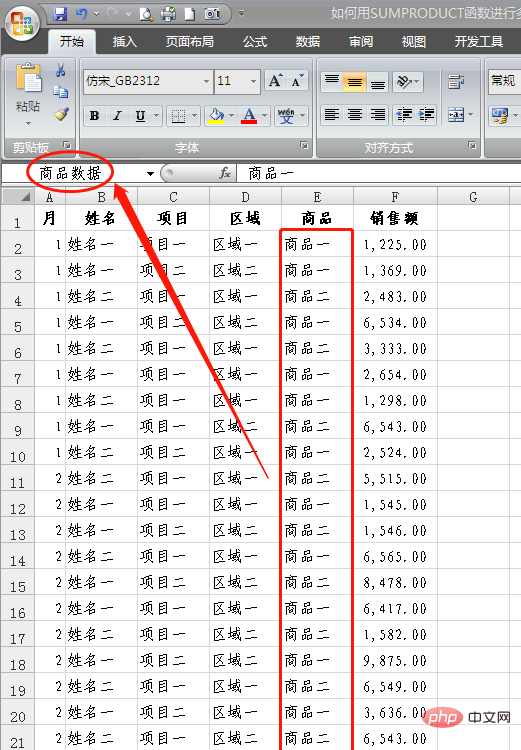Increase the font size
Image resolution: width=521 pixels, height=750 pixels.
tap(276, 80)
